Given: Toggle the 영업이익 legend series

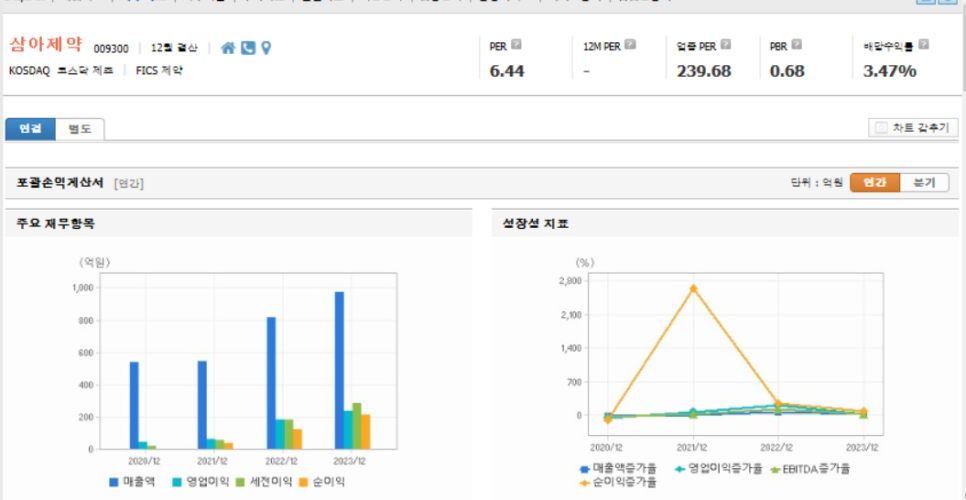Looking at the screenshot, I should (x=201, y=482).
